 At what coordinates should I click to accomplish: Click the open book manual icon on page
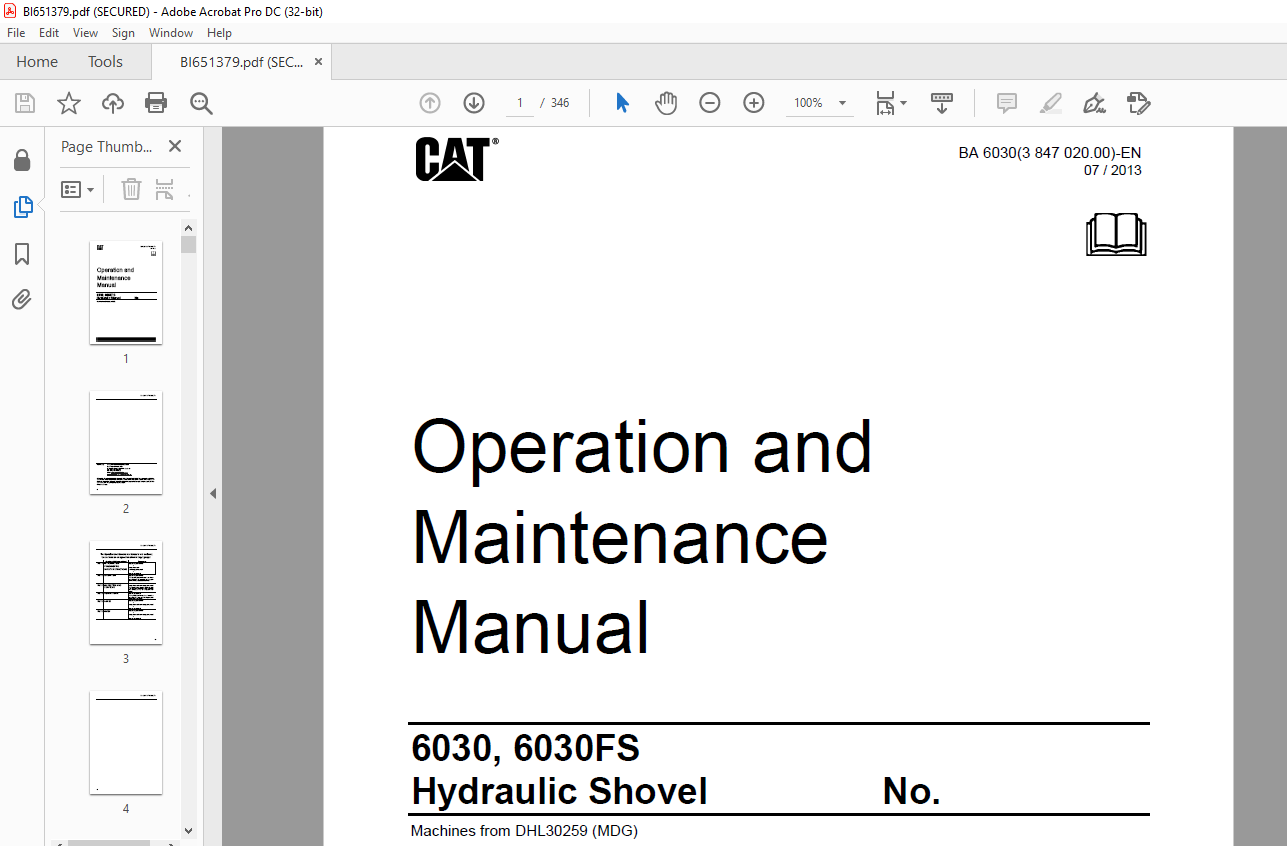(x=1116, y=235)
